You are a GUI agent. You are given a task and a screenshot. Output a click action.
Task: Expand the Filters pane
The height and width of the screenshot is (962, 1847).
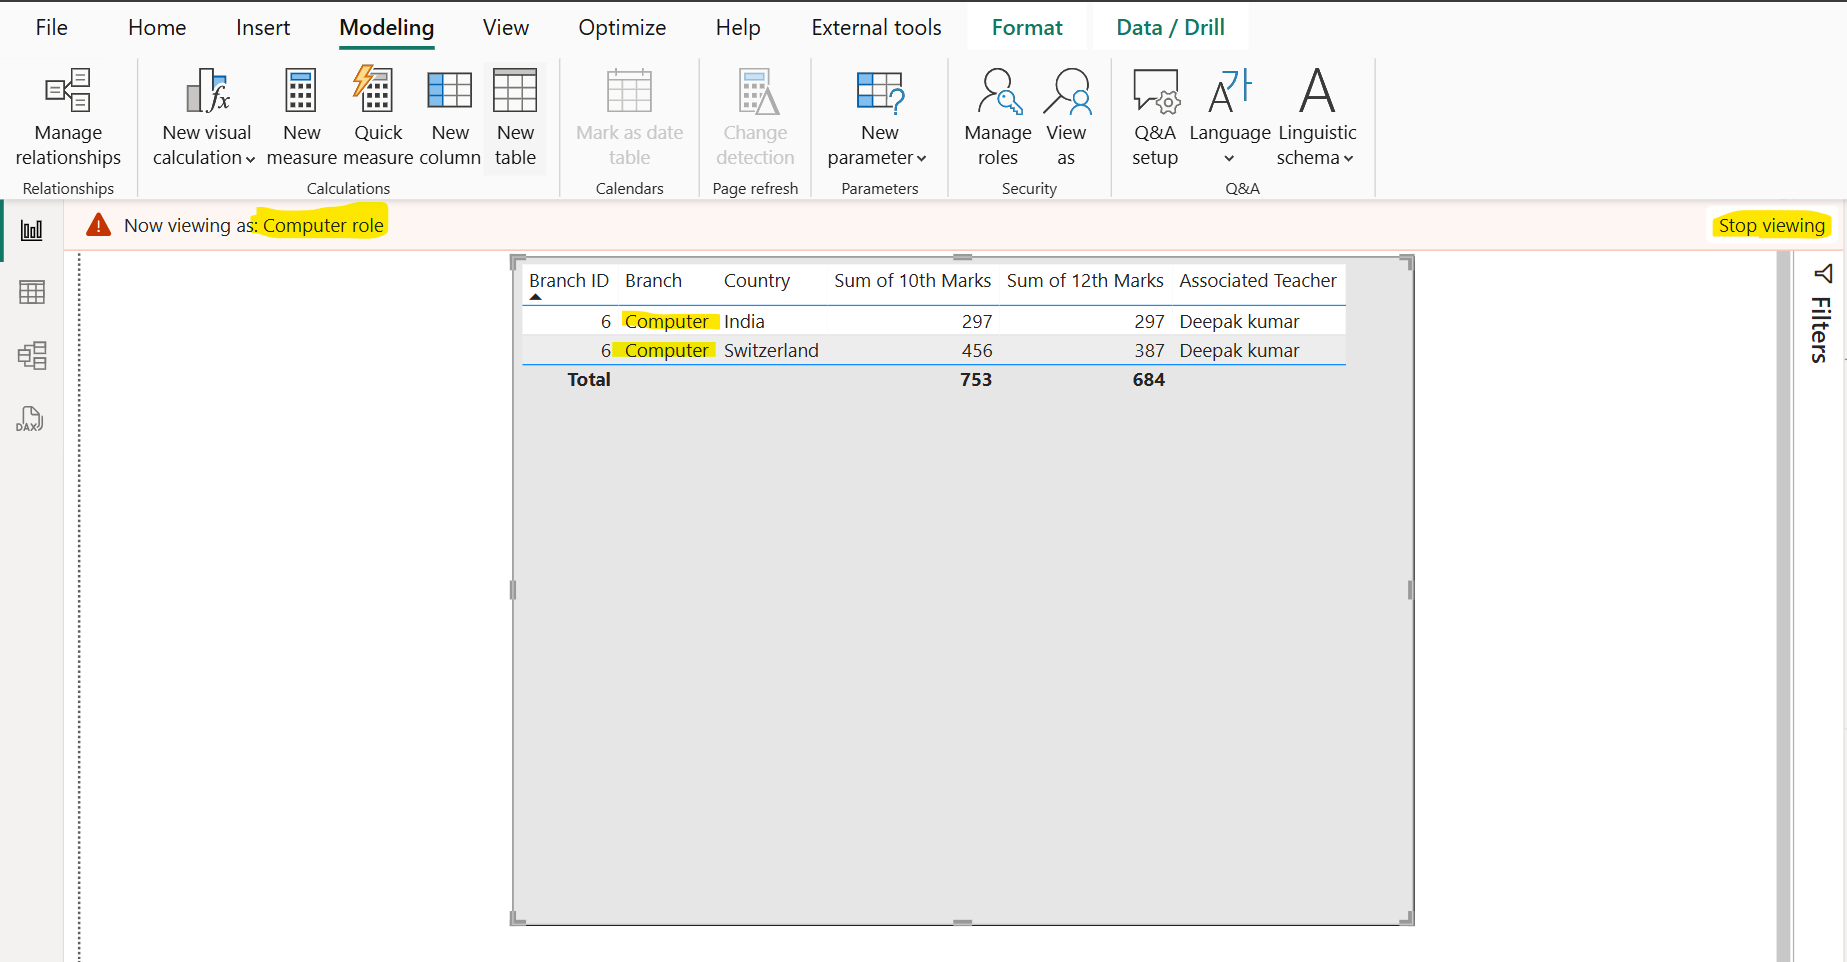tap(1819, 320)
